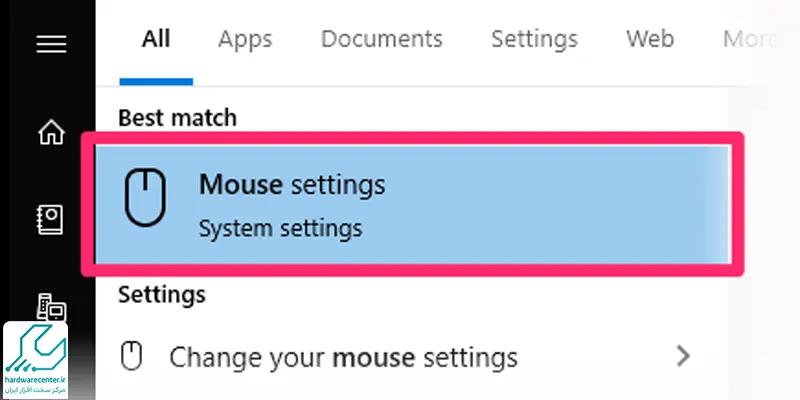Click the Best match section header
This screenshot has width=800, height=400.
pos(178,118)
